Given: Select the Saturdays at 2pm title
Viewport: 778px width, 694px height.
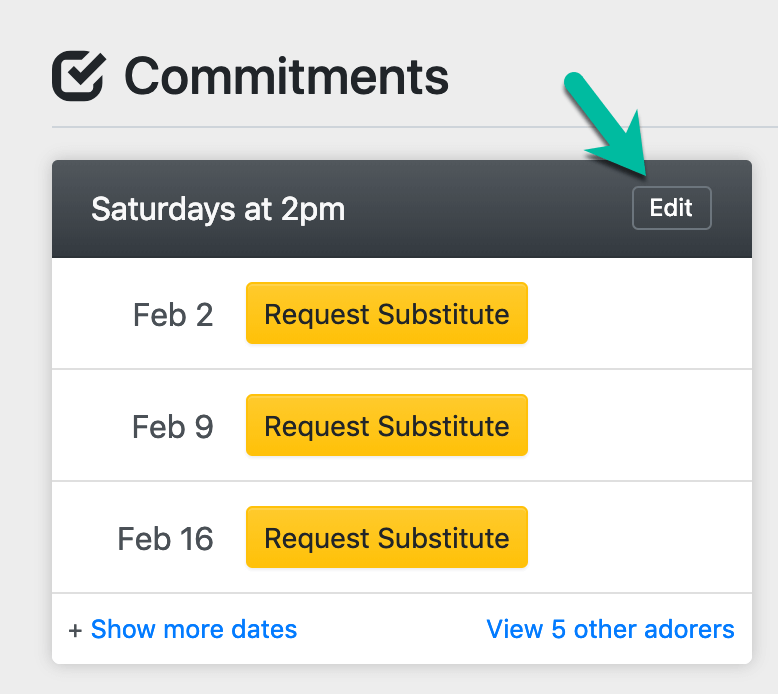Looking at the screenshot, I should (x=218, y=209).
